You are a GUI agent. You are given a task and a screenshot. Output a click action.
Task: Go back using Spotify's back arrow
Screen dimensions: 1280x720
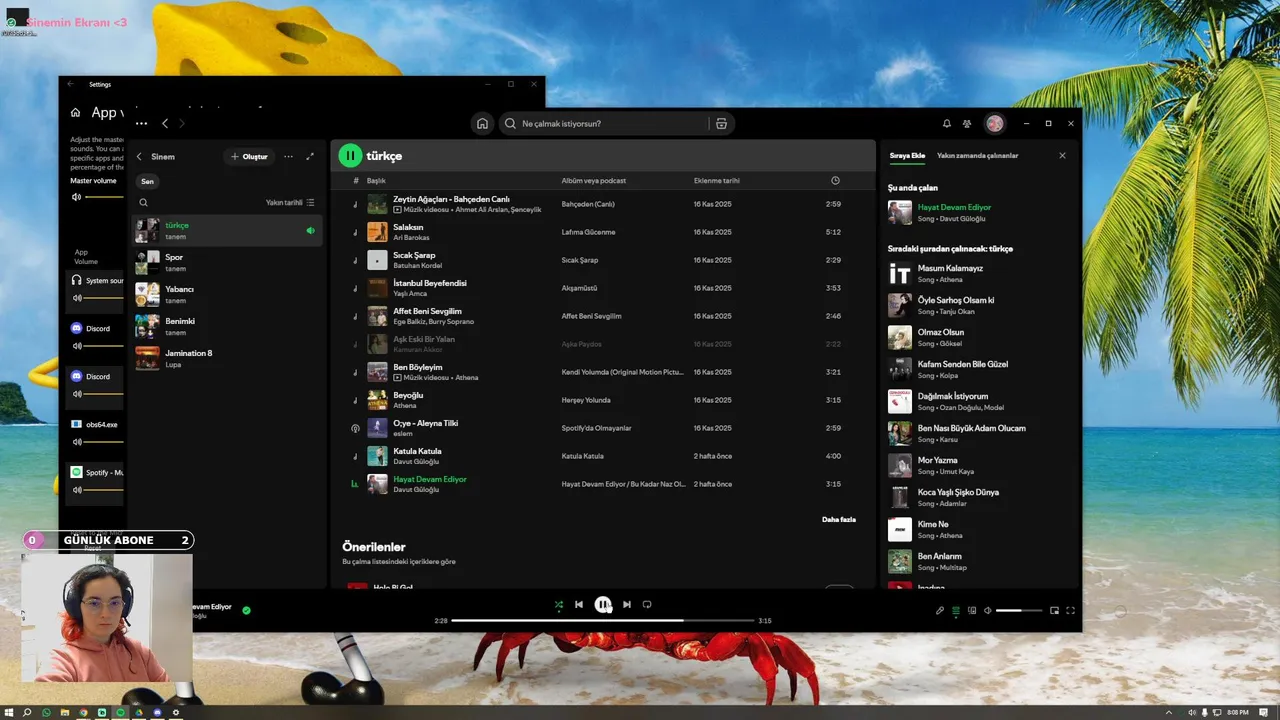coord(165,124)
